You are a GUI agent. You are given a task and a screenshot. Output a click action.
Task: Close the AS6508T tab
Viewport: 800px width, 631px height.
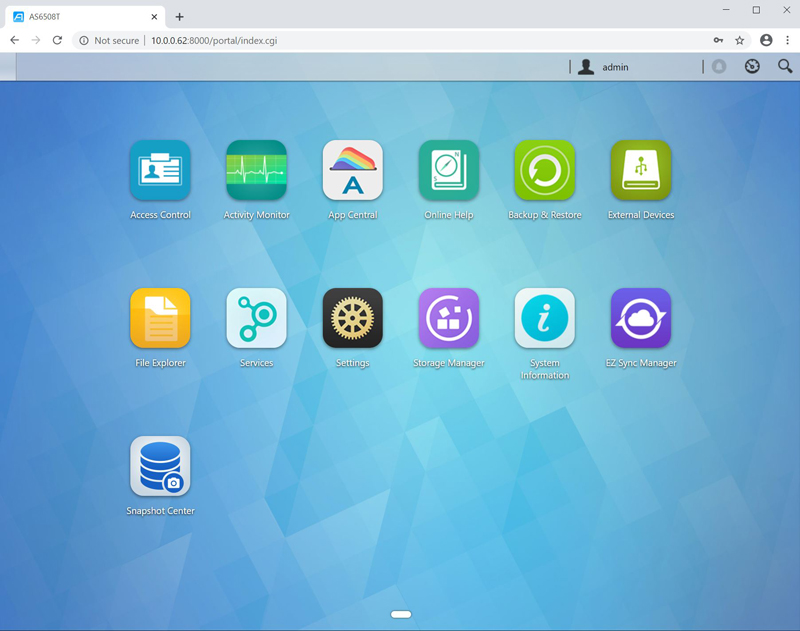tap(154, 17)
